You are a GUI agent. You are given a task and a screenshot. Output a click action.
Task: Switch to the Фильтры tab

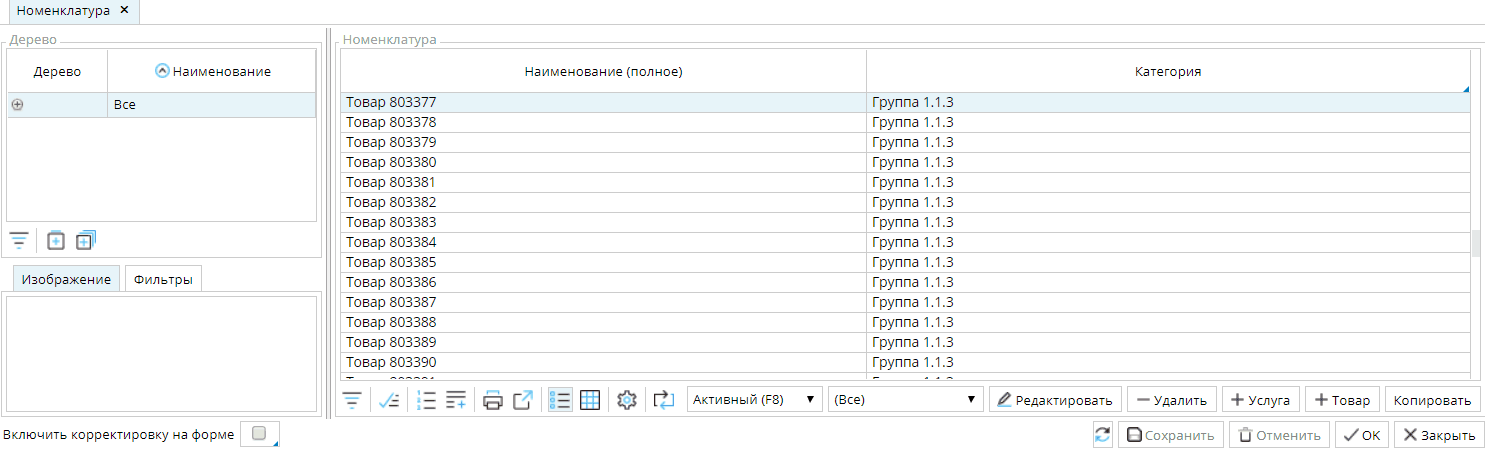(x=162, y=280)
